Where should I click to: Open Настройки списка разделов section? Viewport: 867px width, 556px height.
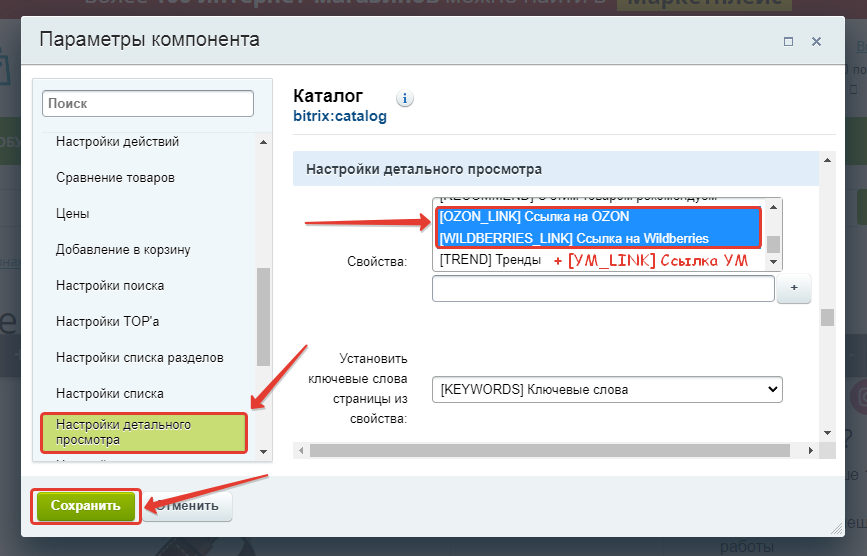139,358
